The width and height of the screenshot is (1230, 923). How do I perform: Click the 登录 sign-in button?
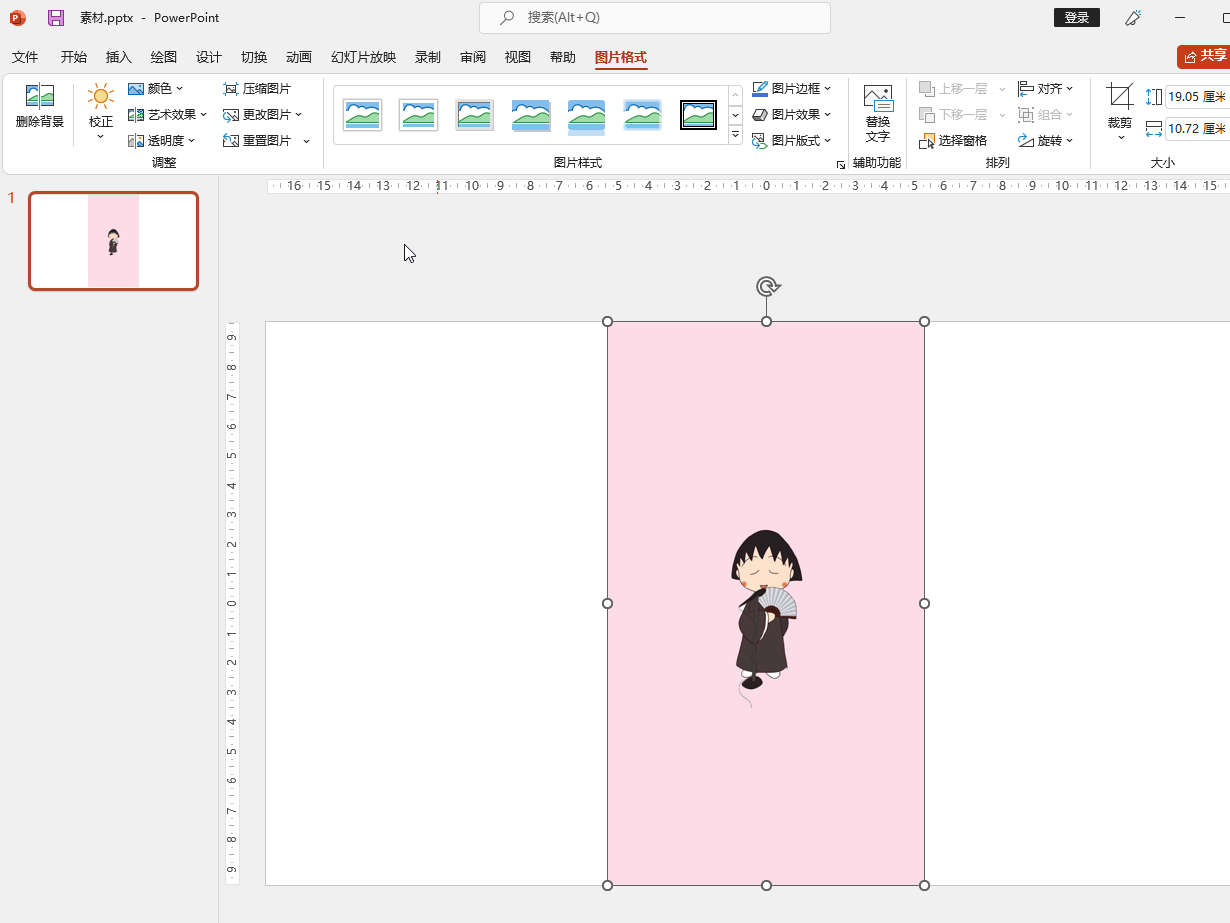tap(1076, 18)
